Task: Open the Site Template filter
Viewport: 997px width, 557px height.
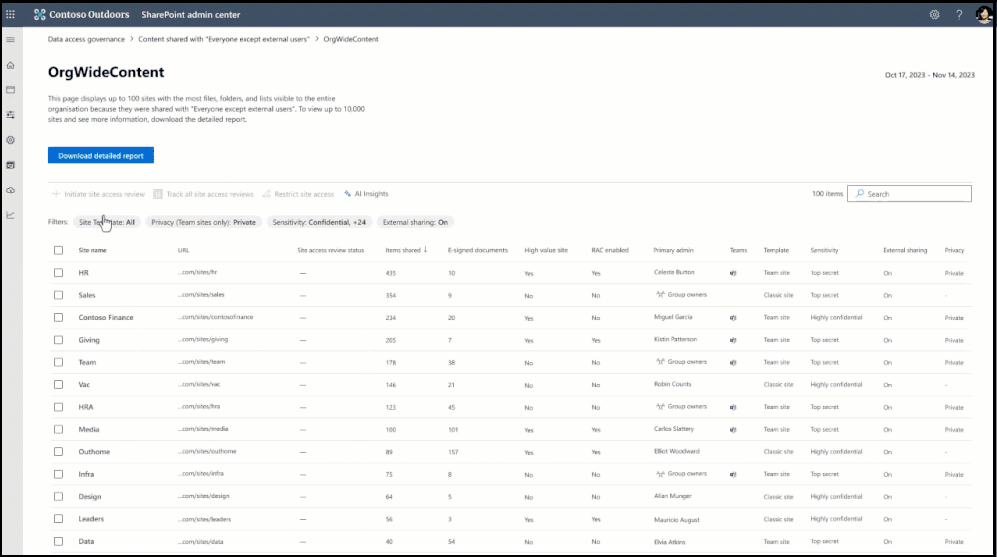Action: coord(107,222)
